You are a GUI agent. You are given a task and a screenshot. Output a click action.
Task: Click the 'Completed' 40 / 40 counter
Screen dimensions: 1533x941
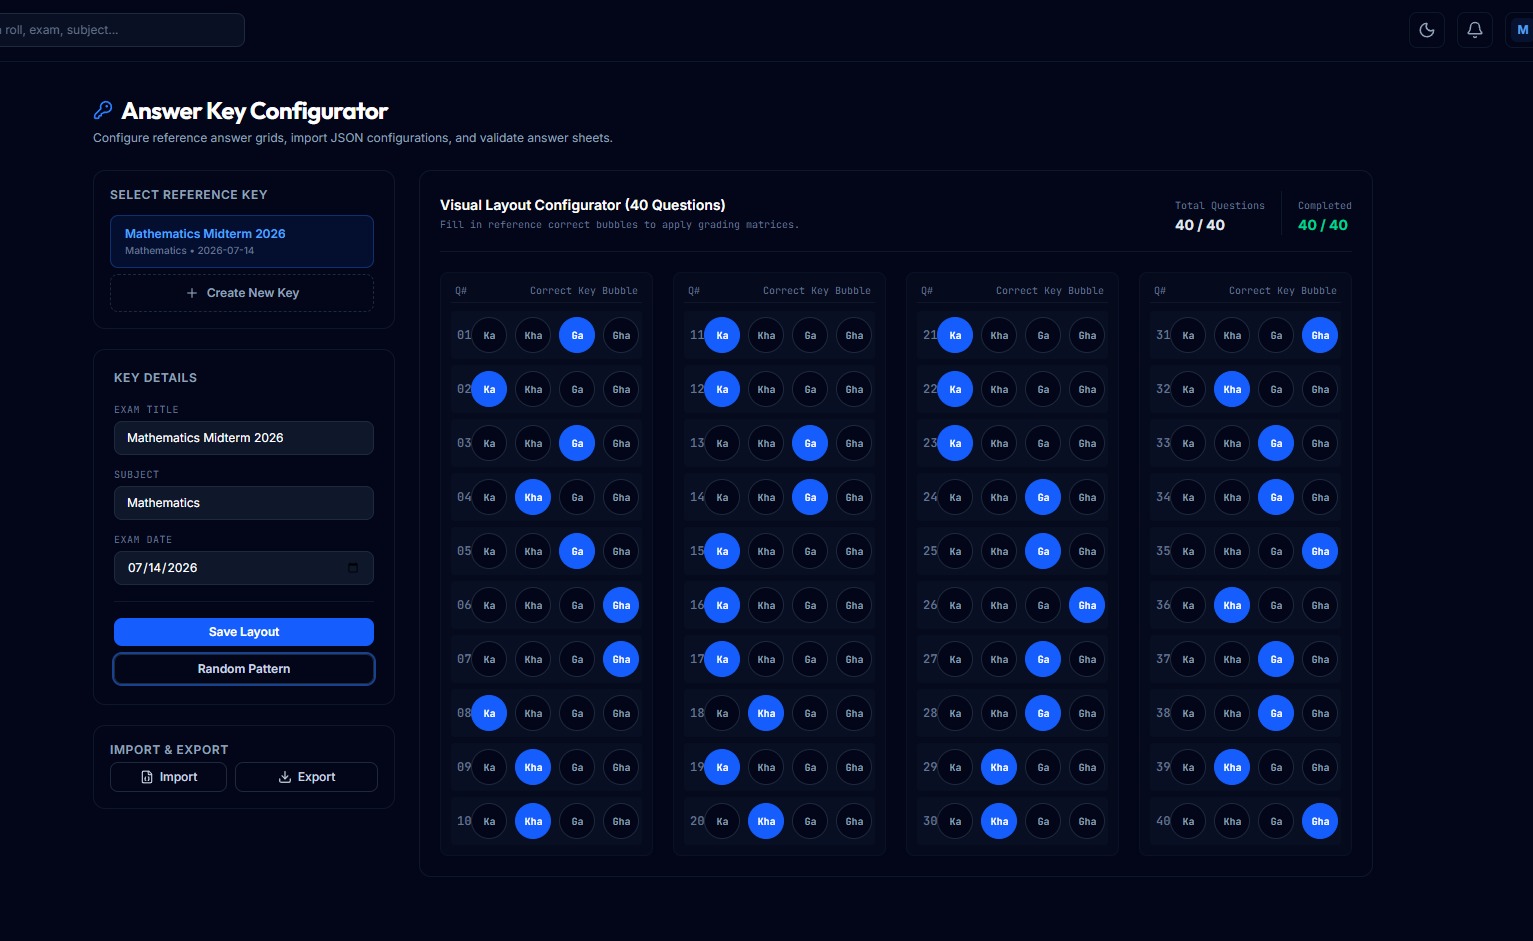pos(1323,225)
